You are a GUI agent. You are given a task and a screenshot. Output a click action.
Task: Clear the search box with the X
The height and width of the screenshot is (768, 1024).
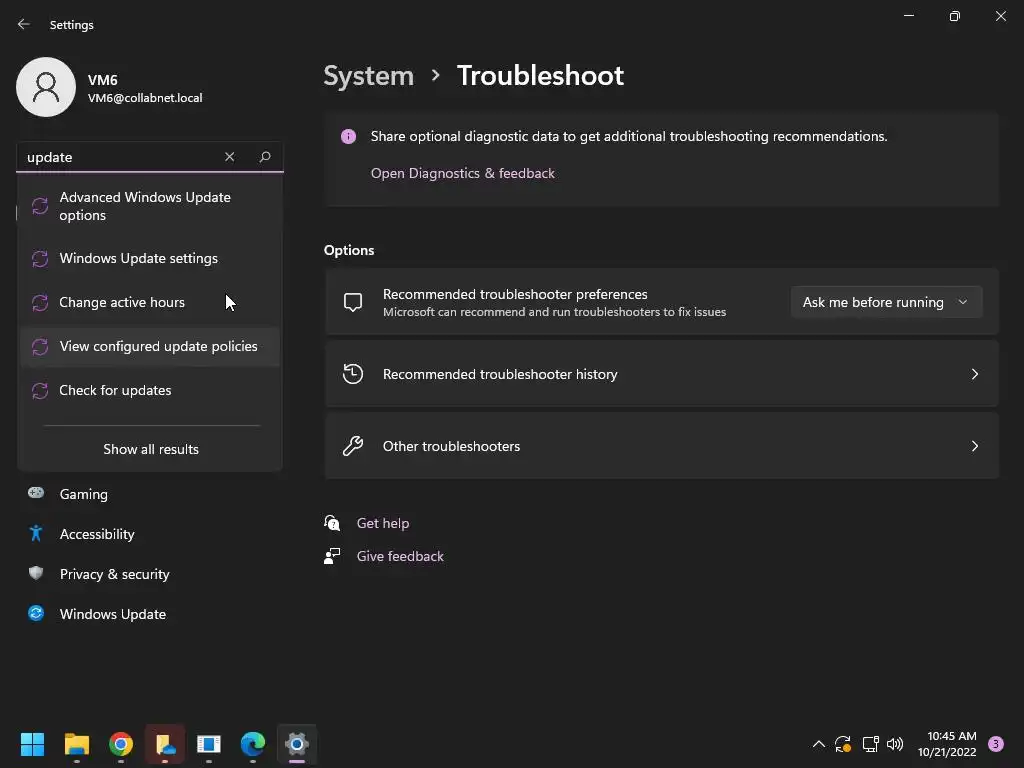tap(229, 157)
